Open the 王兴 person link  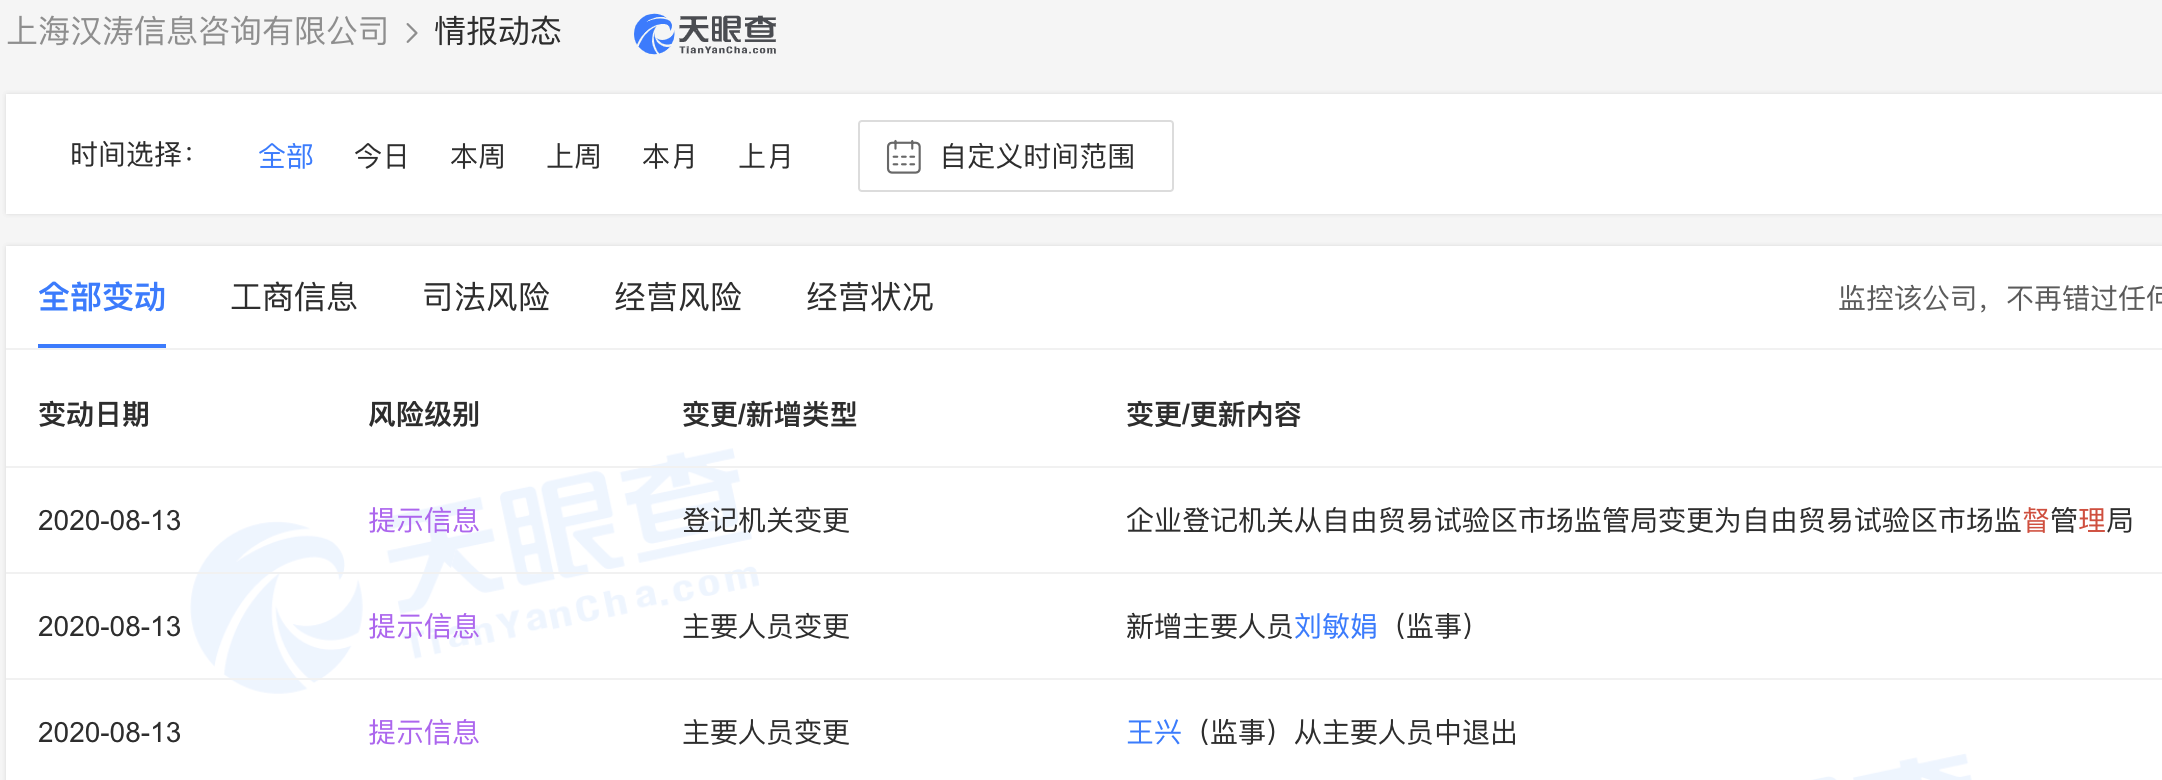pos(1154,733)
